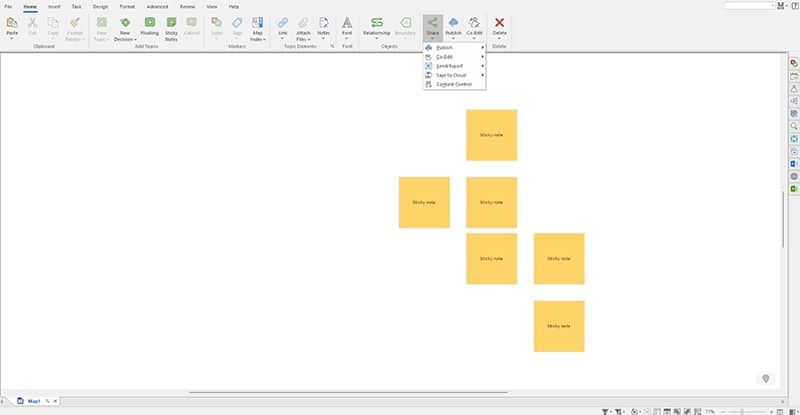Click the Link icon in Topic Elements

click(282, 22)
